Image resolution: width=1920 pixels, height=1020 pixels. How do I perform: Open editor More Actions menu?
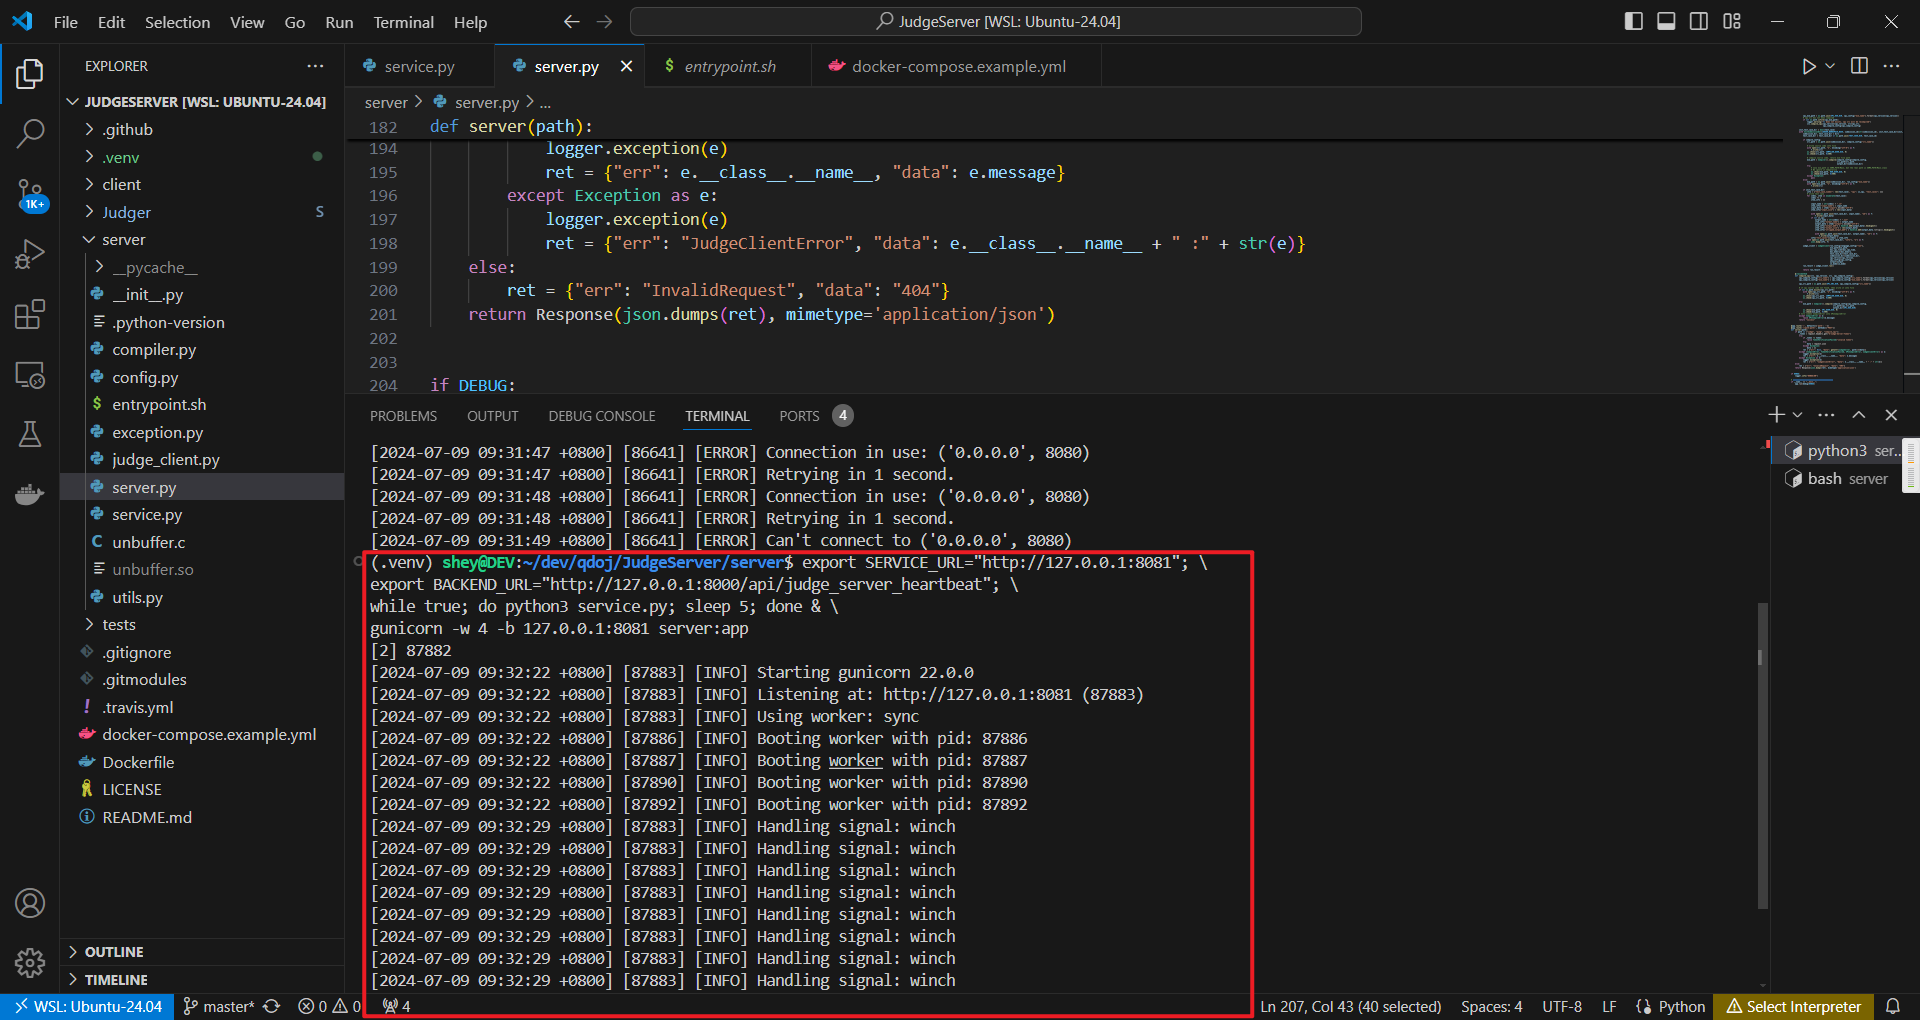1891,66
